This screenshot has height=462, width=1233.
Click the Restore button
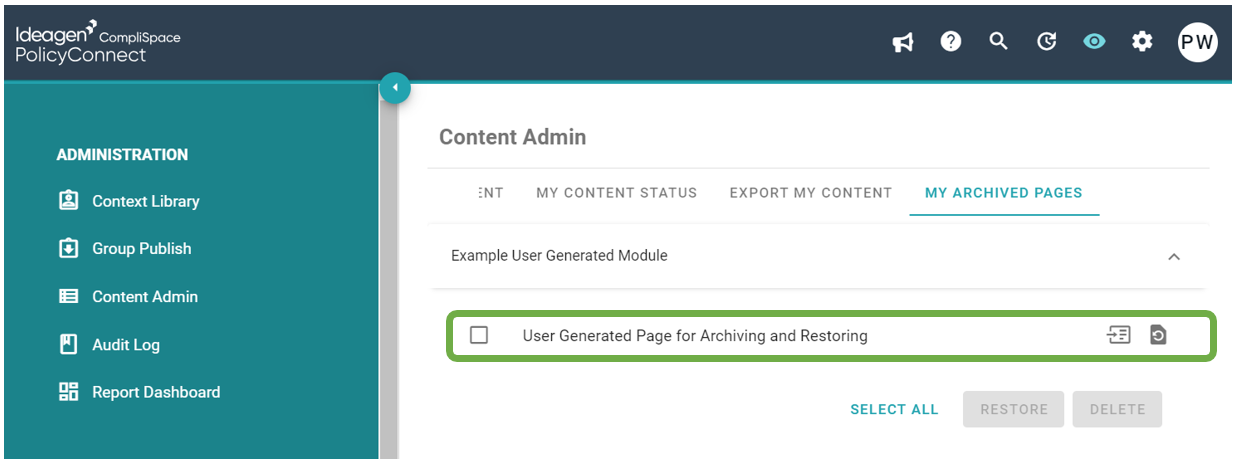pos(1014,409)
